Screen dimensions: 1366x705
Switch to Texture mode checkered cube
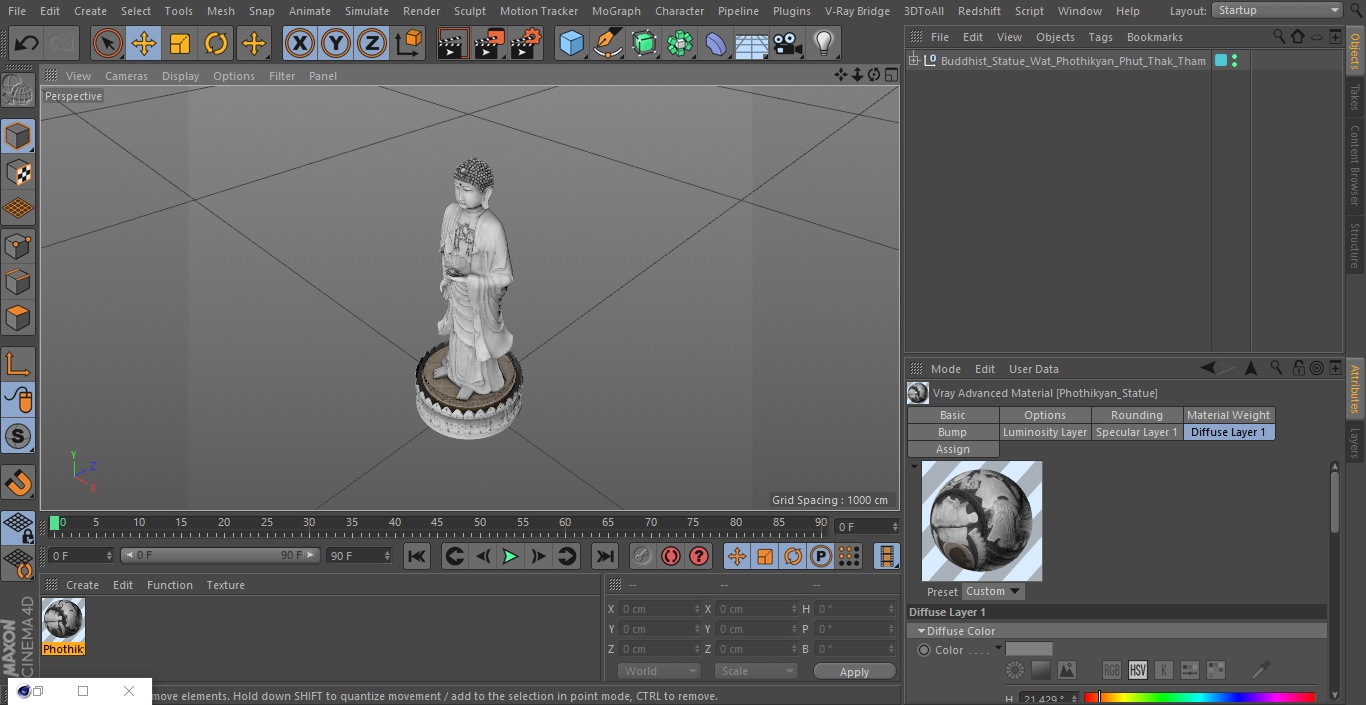point(18,173)
